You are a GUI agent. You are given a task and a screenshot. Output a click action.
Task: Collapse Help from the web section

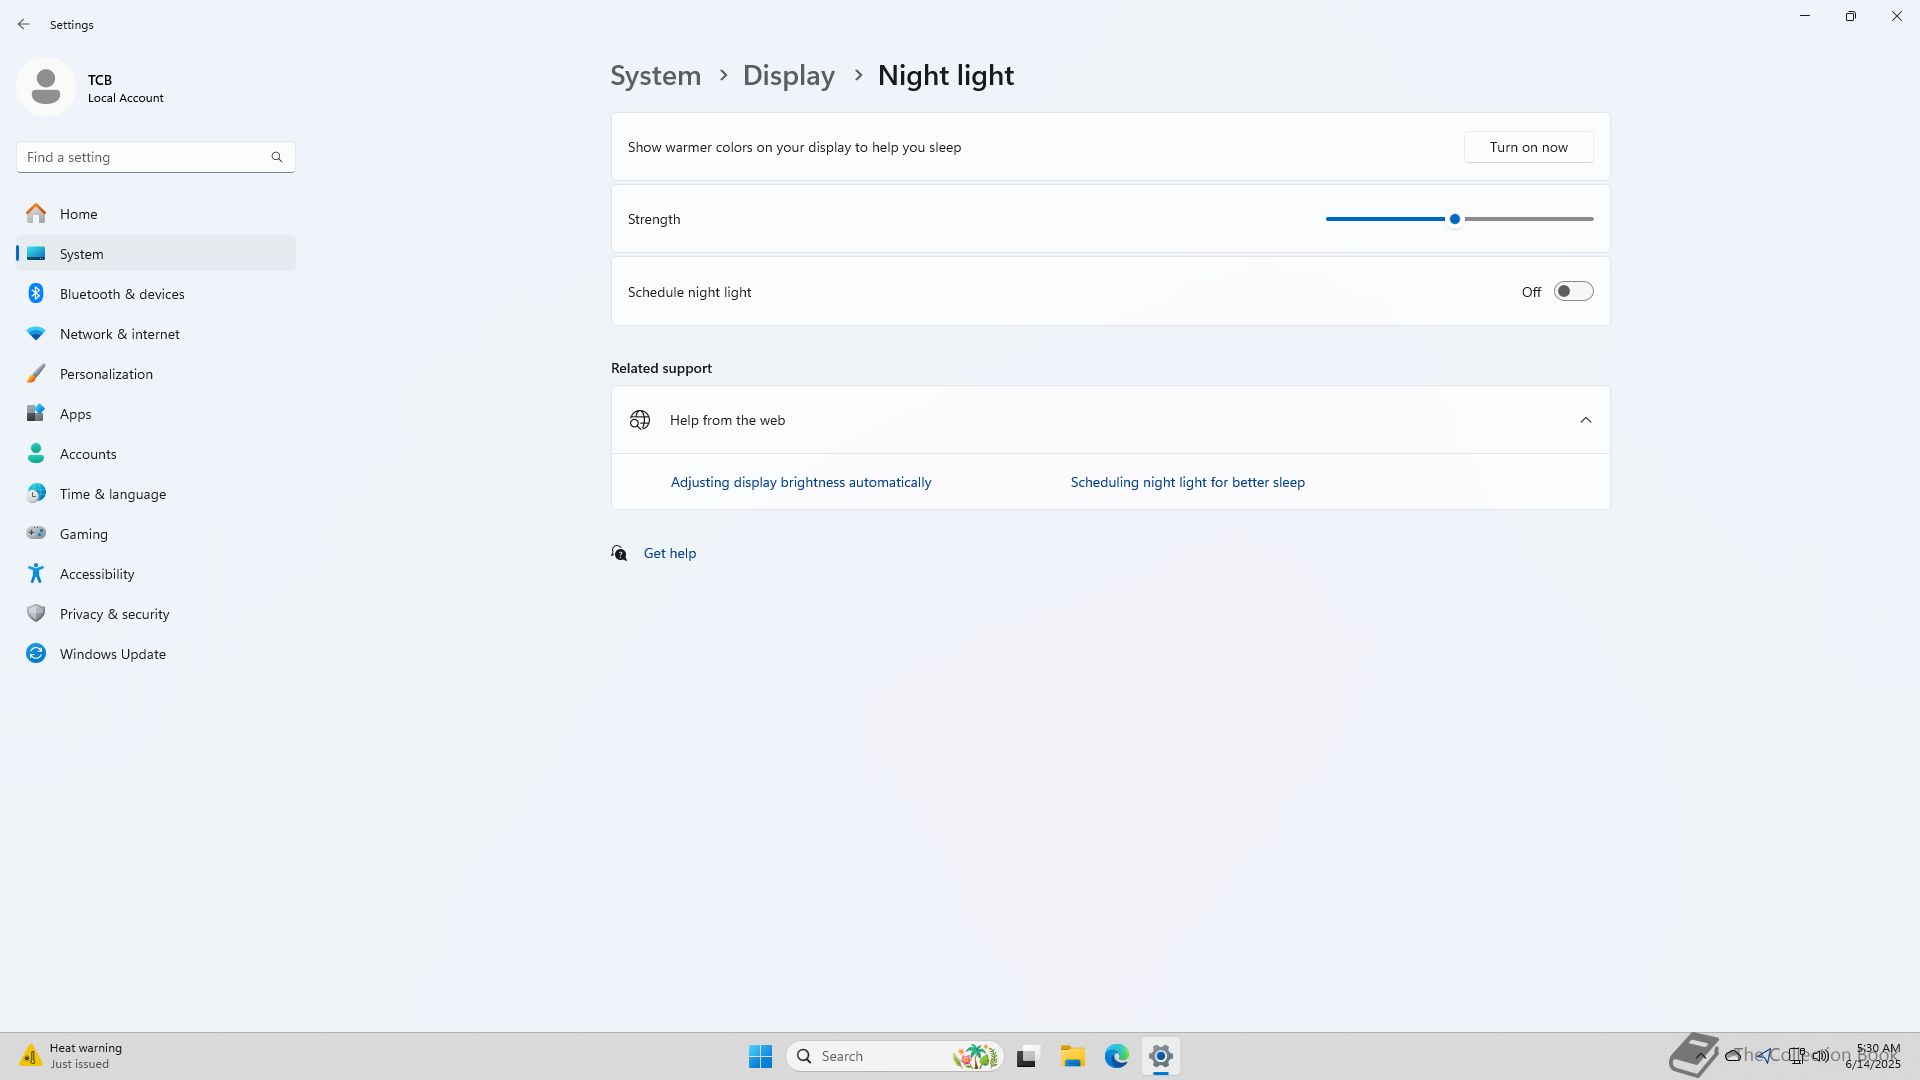pos(1585,420)
